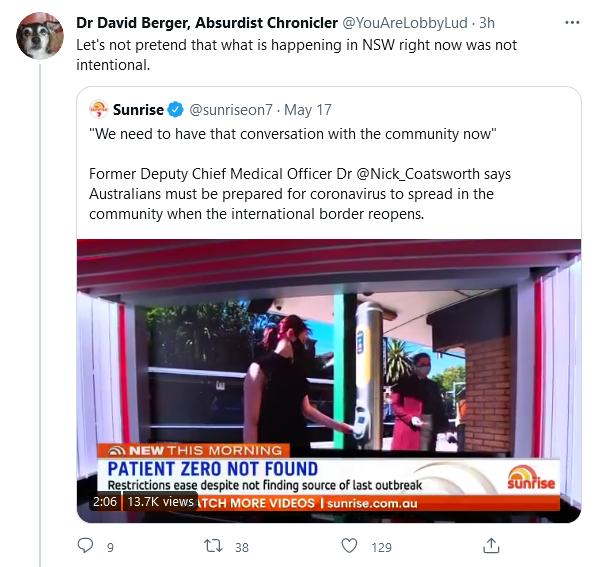Open the May 17 quoted tweet date
Viewport: 598px width, 567px height.
click(308, 110)
